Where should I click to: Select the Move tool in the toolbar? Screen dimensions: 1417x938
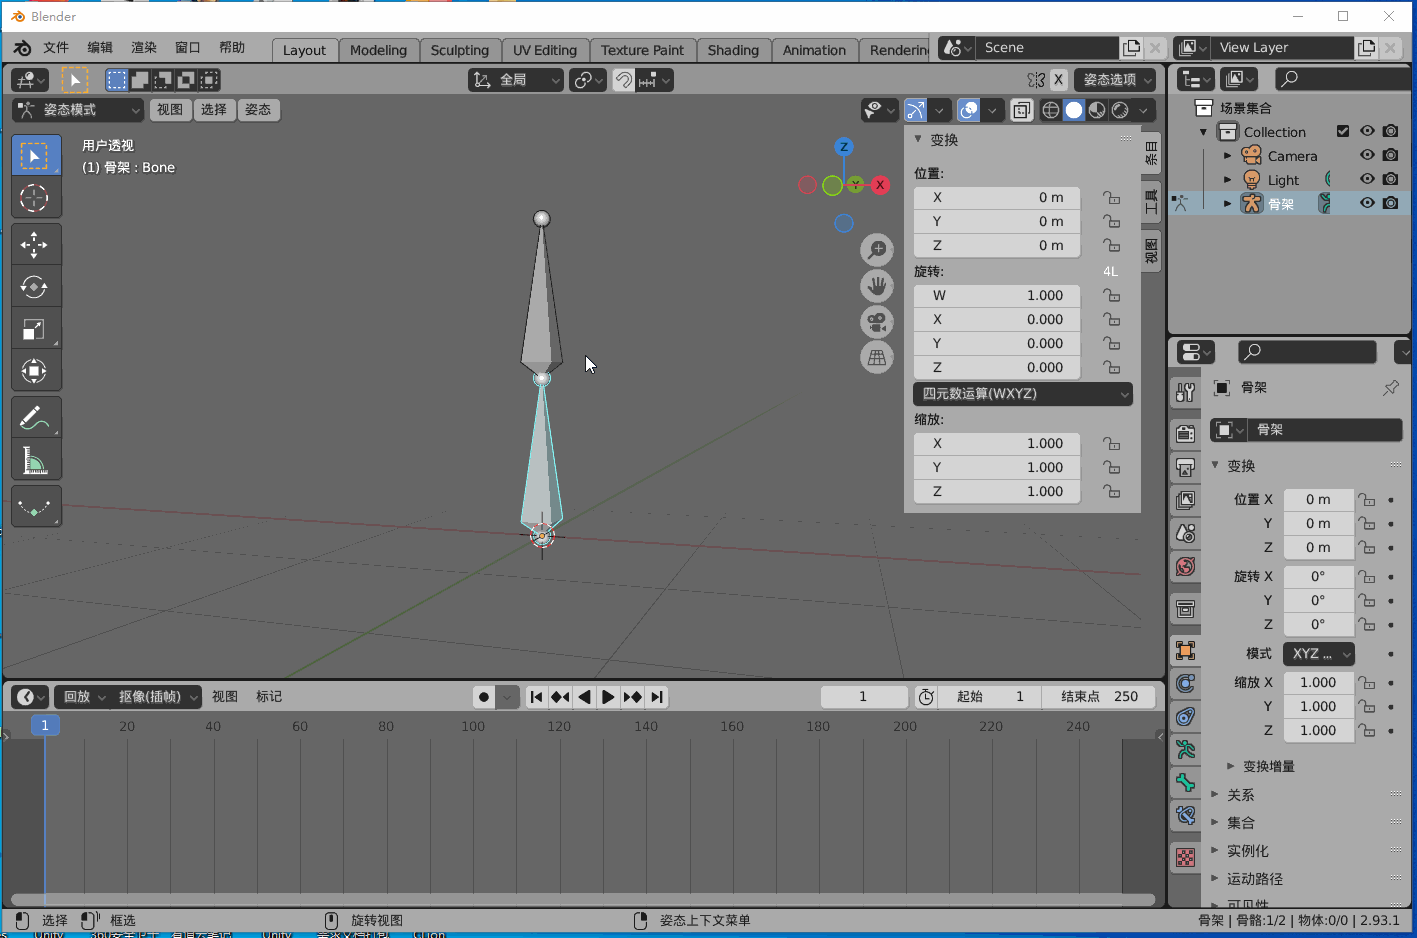(x=35, y=245)
